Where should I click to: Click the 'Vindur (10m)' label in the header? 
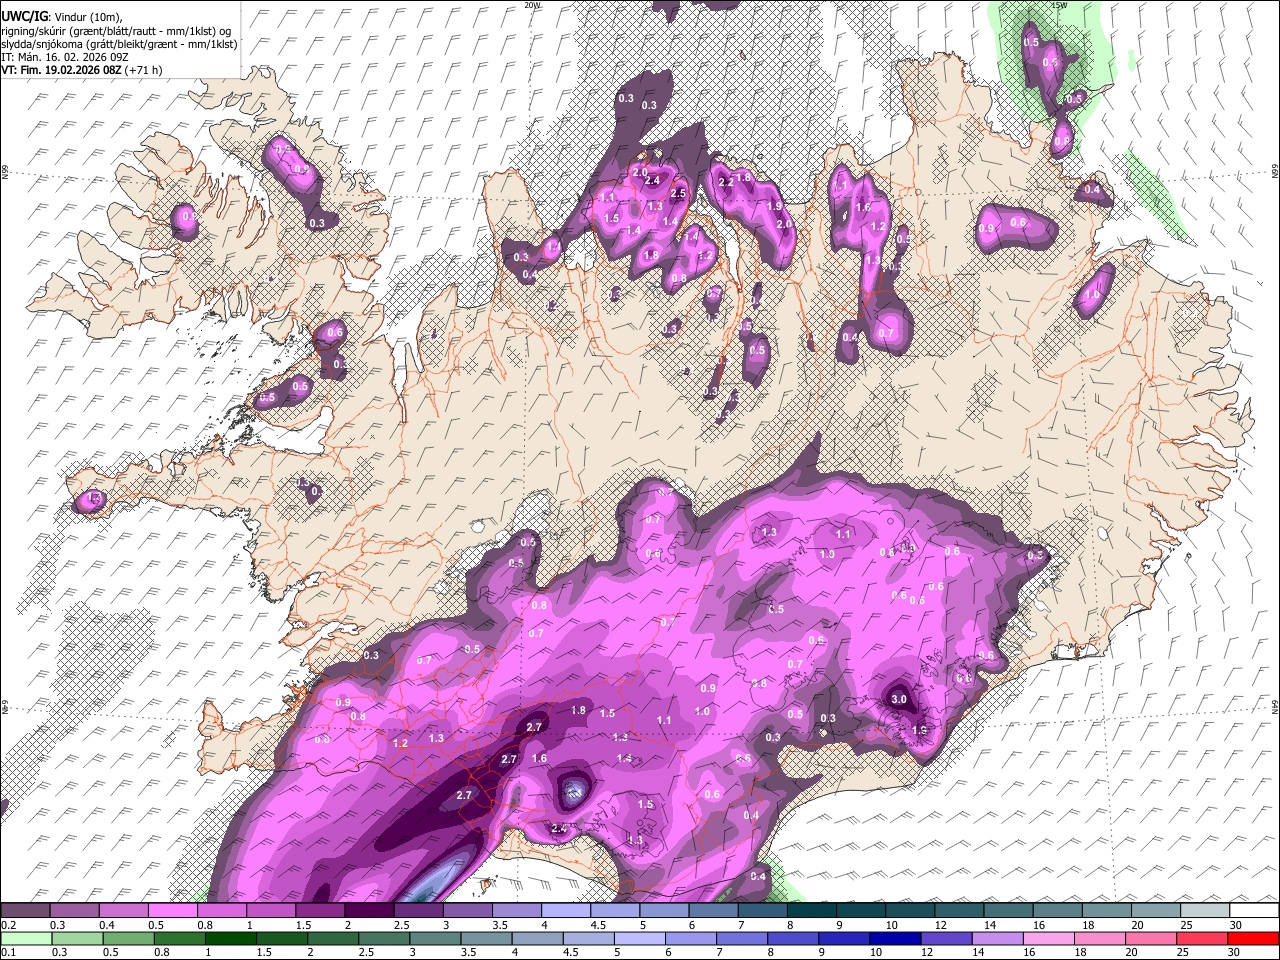[87, 17]
